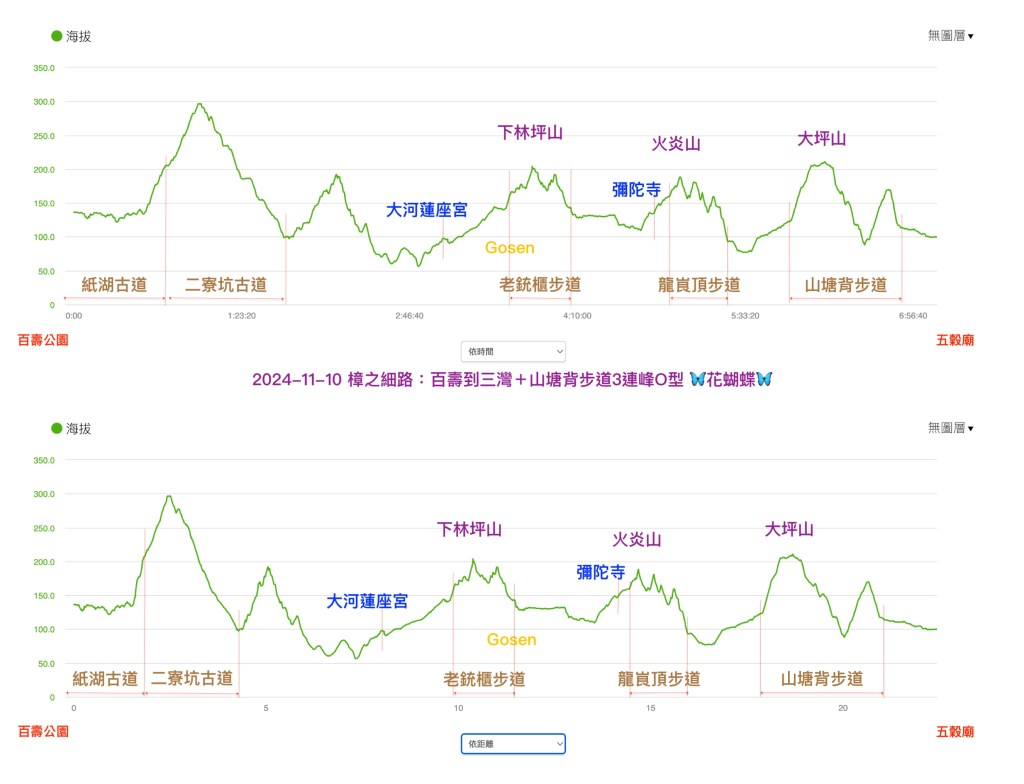Click the left butterfly icon in the title

[x=698, y=379]
